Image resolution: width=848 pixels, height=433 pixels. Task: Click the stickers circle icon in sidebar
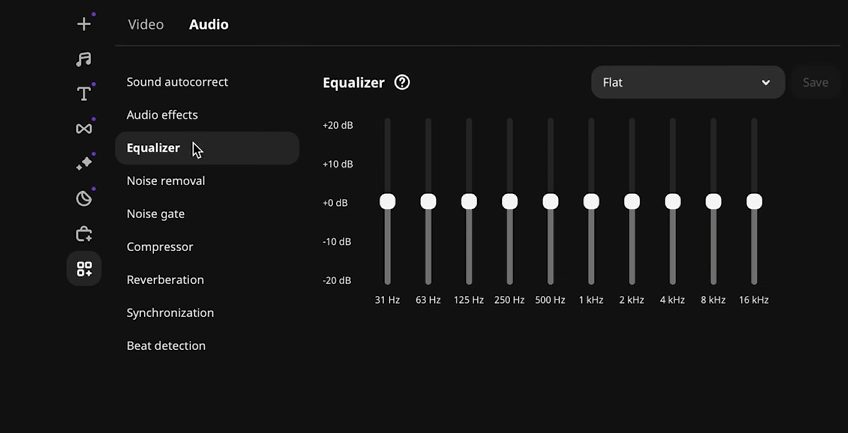pyautogui.click(x=84, y=198)
